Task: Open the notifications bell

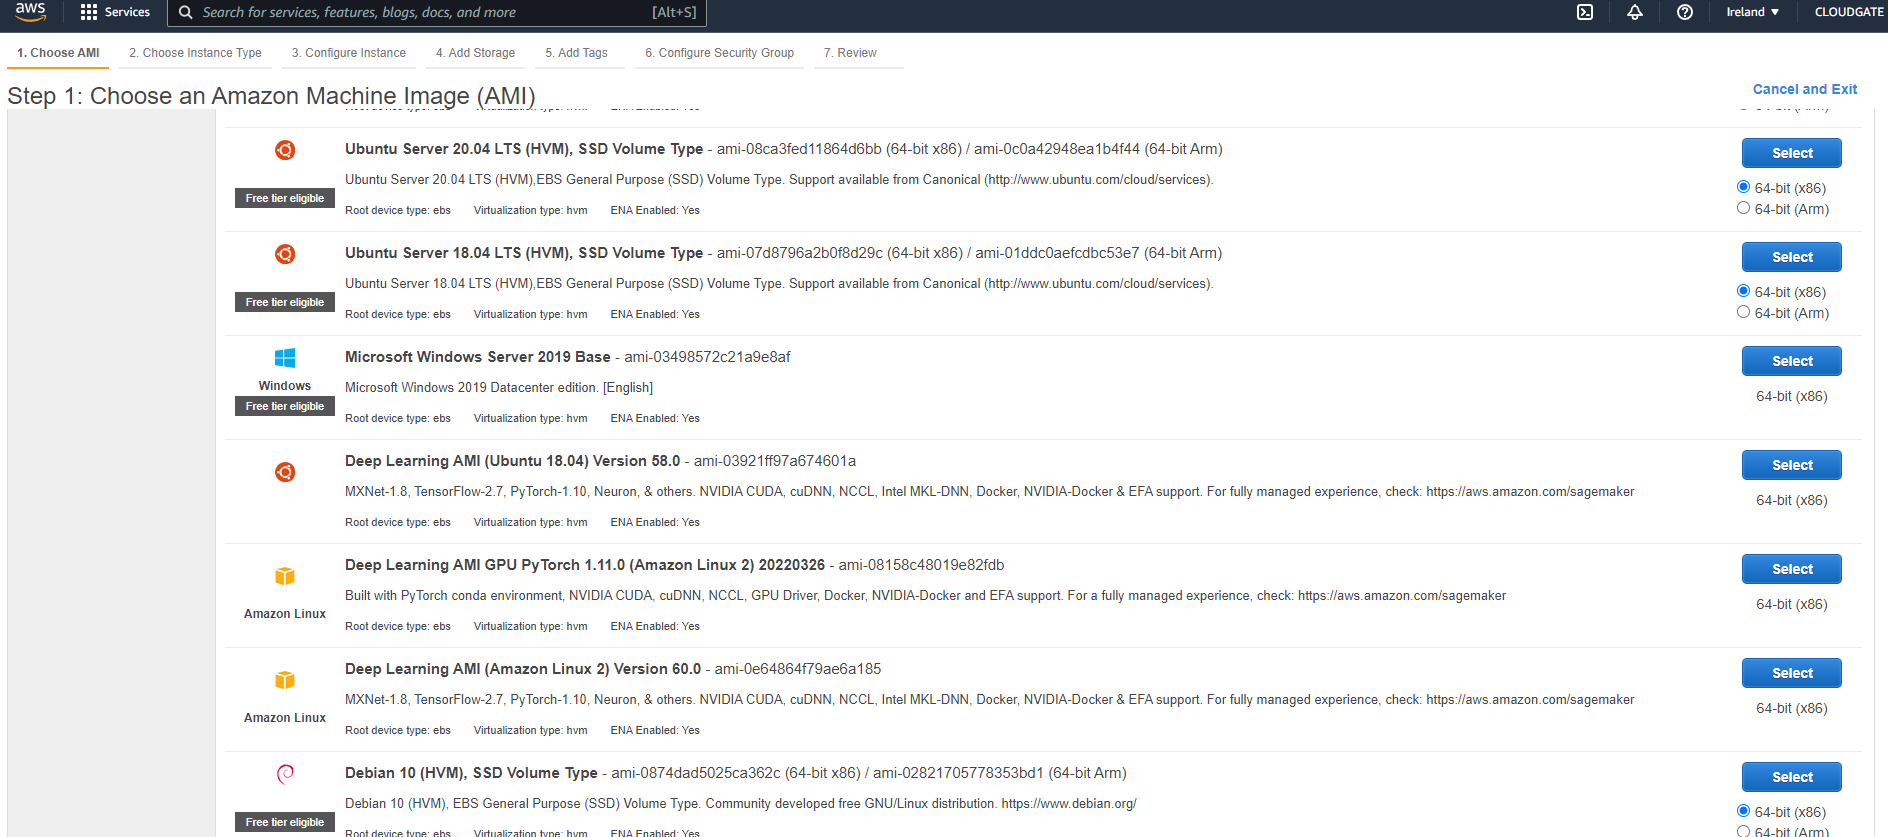Action: [x=1635, y=12]
